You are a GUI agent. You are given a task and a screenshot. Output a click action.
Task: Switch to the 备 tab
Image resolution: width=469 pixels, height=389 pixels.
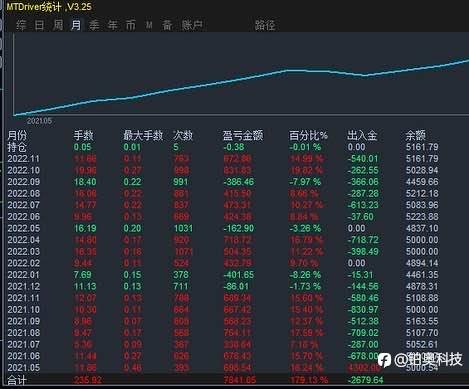pyautogui.click(x=167, y=25)
